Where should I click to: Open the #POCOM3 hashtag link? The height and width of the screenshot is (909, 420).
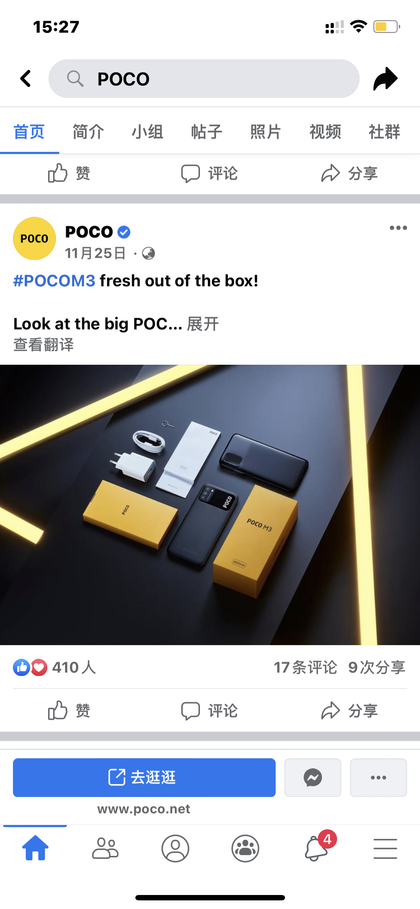point(54,281)
